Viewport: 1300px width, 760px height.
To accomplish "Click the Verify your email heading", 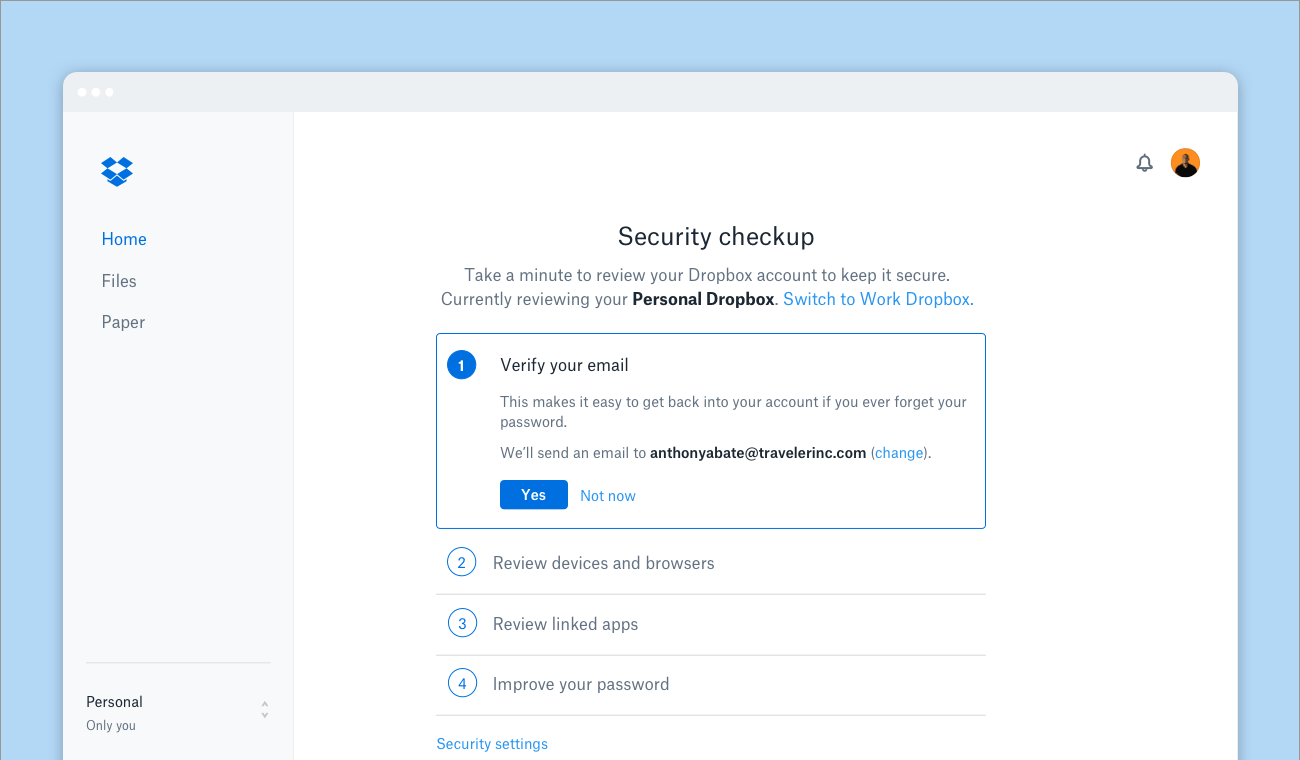I will click(564, 365).
